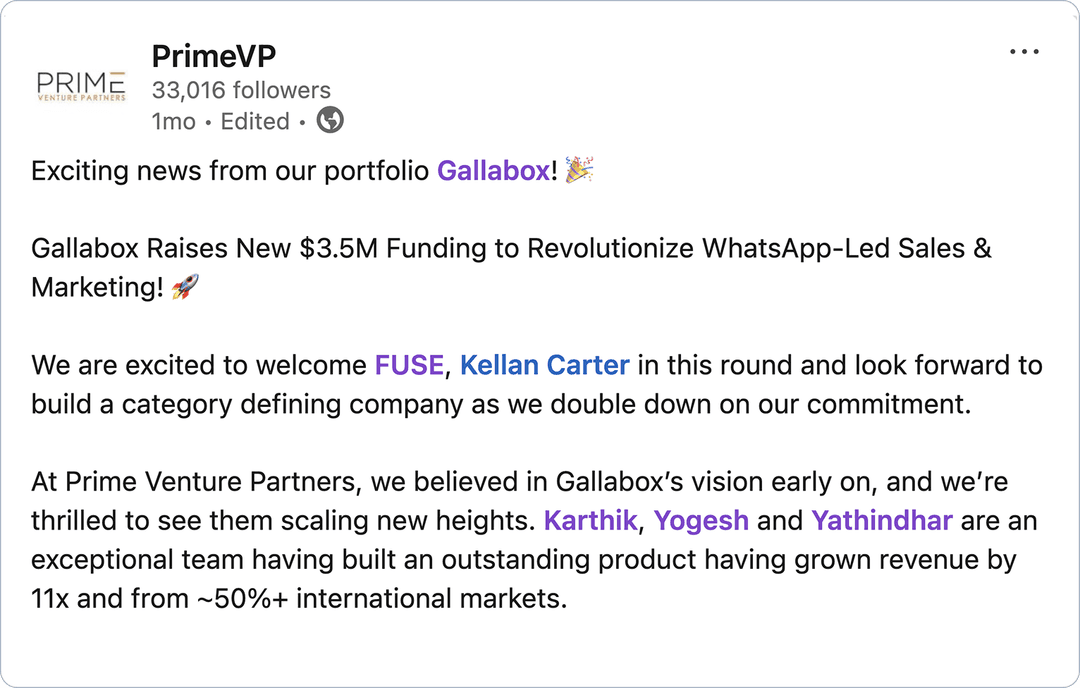Screen dimensions: 1080x688
Task: Click the 'We are excited to welcome' sentence
Action: [200, 365]
